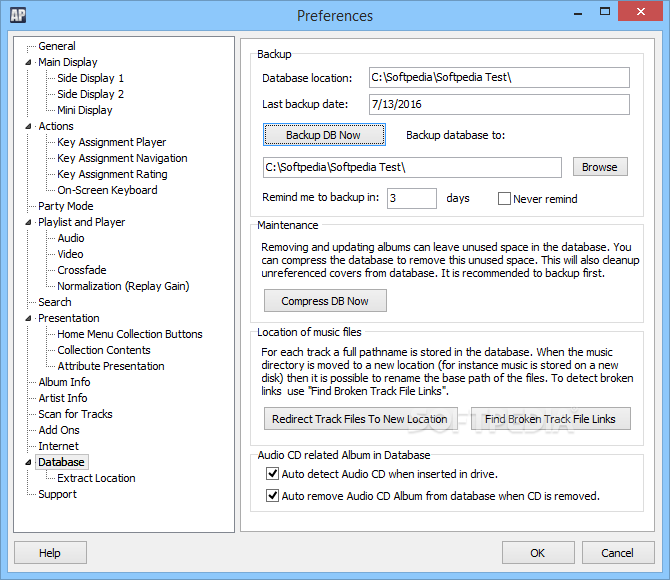Select Album Info settings
670x580 pixels.
(64, 382)
